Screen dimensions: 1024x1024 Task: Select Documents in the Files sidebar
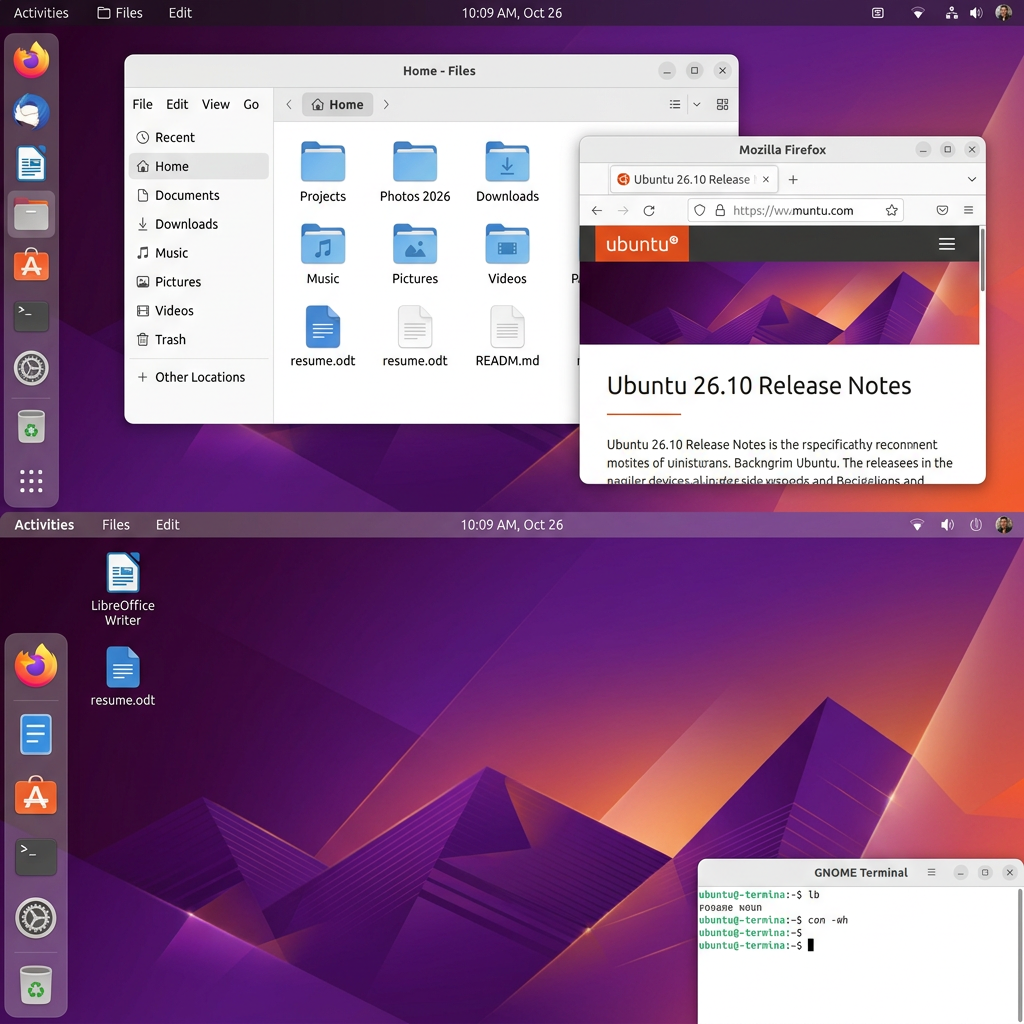pyautogui.click(x=199, y=195)
